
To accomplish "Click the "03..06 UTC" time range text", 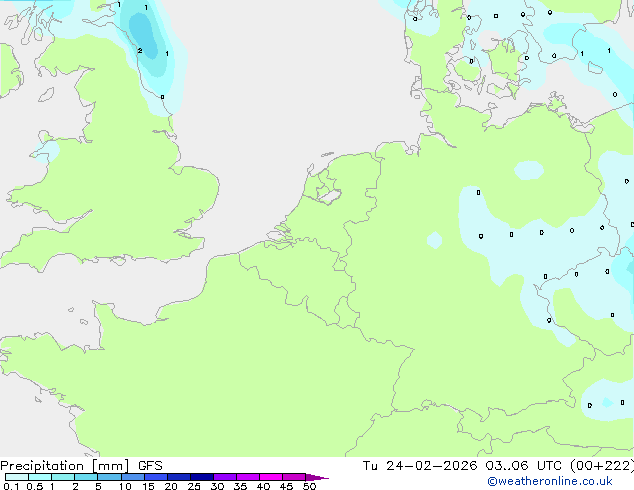I will point(523,466).
